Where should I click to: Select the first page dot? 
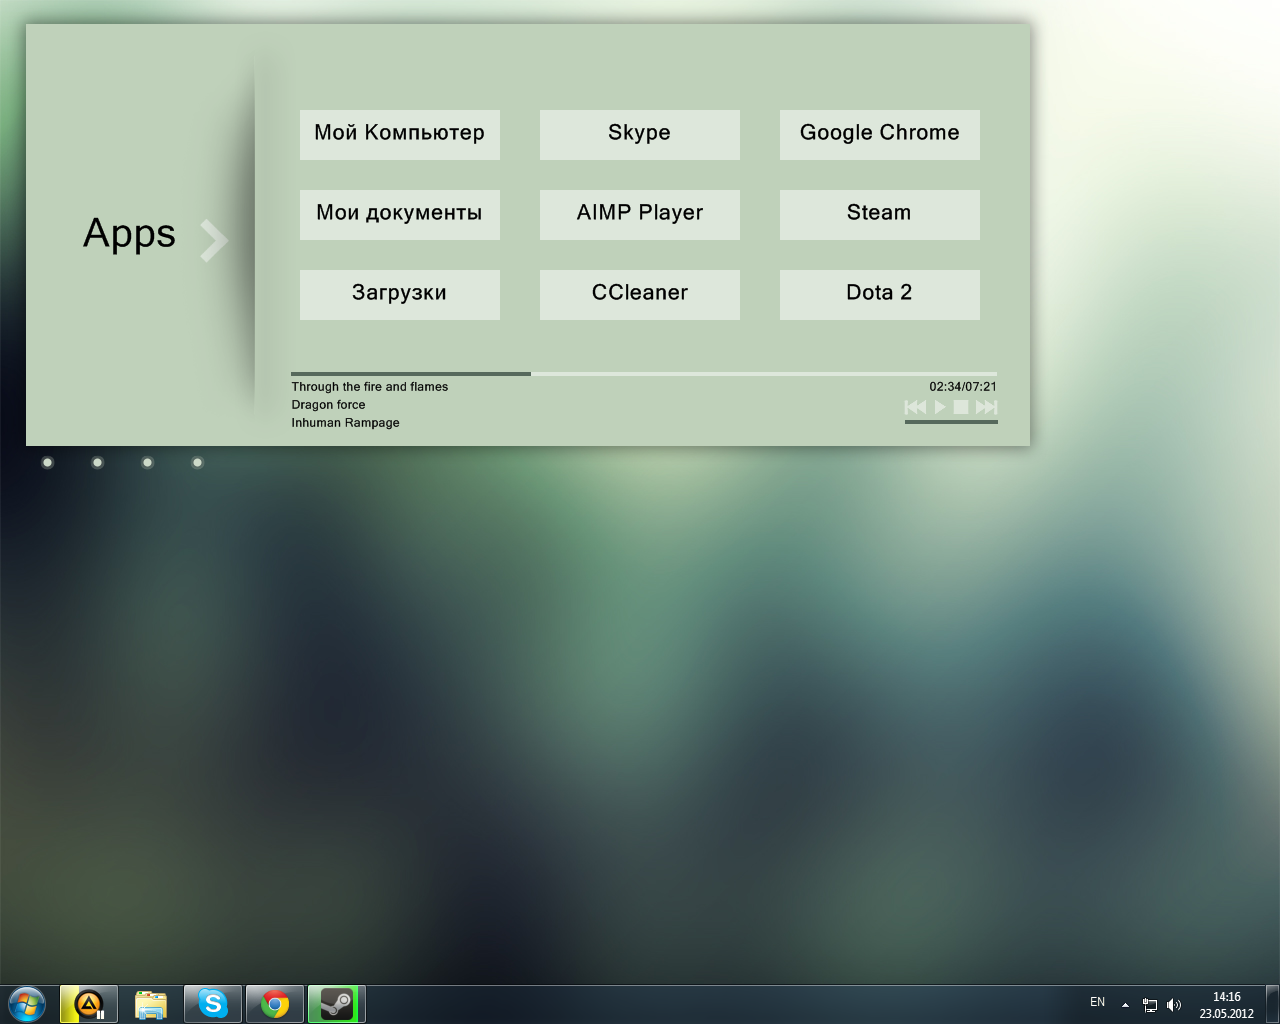48,462
